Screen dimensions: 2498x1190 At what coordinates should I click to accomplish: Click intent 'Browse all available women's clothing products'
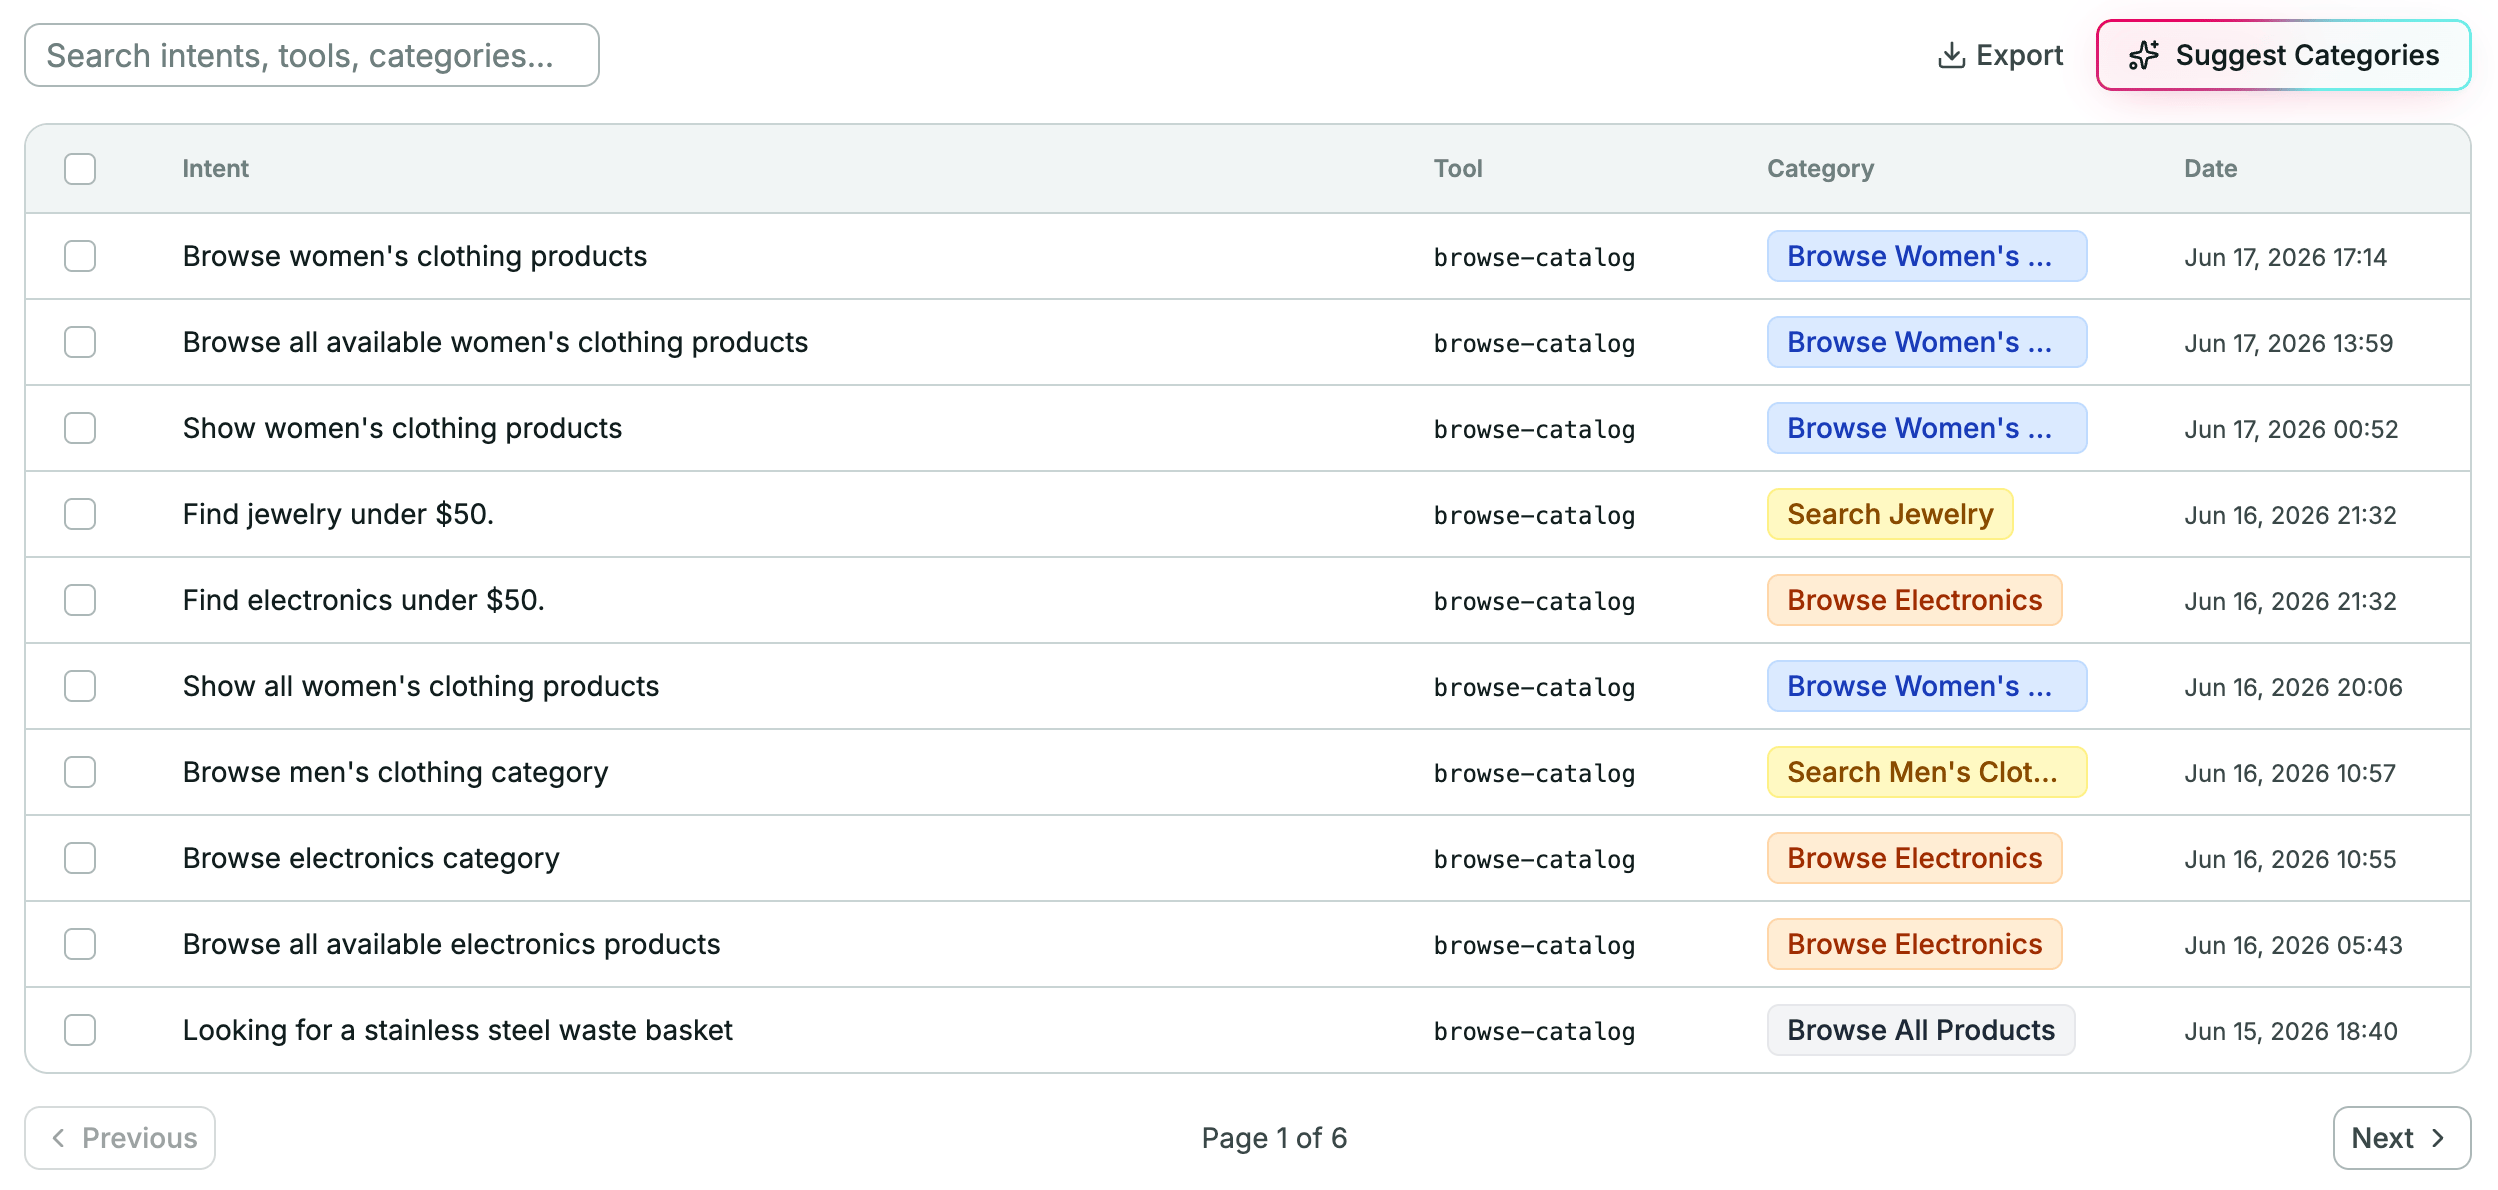coord(495,343)
